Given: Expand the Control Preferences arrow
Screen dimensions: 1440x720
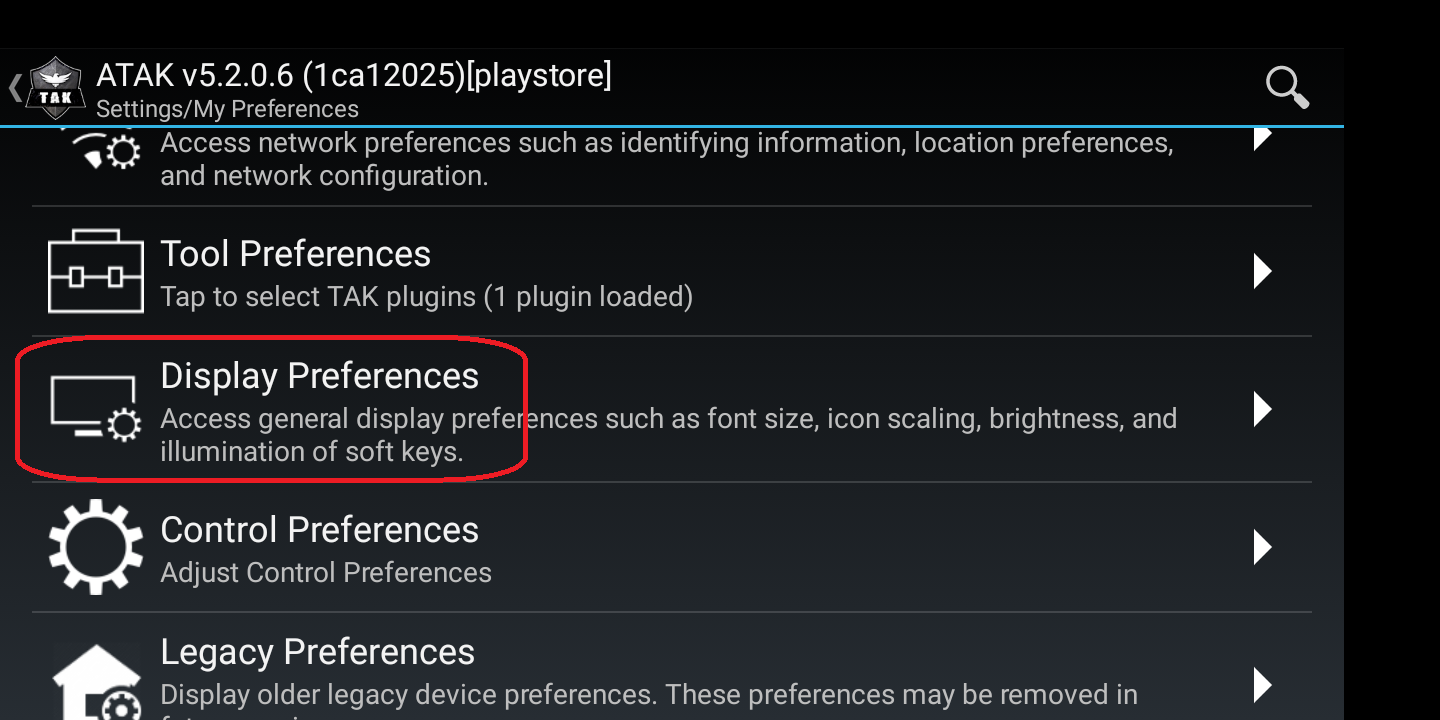Looking at the screenshot, I should tap(1262, 547).
